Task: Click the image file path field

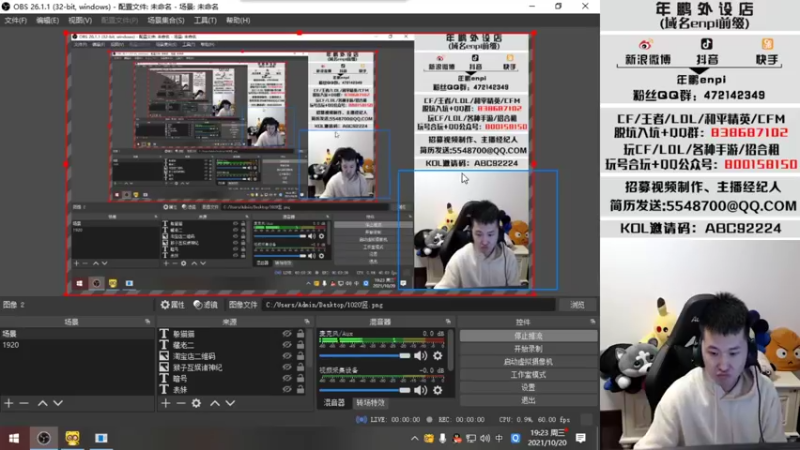Action: 409,305
